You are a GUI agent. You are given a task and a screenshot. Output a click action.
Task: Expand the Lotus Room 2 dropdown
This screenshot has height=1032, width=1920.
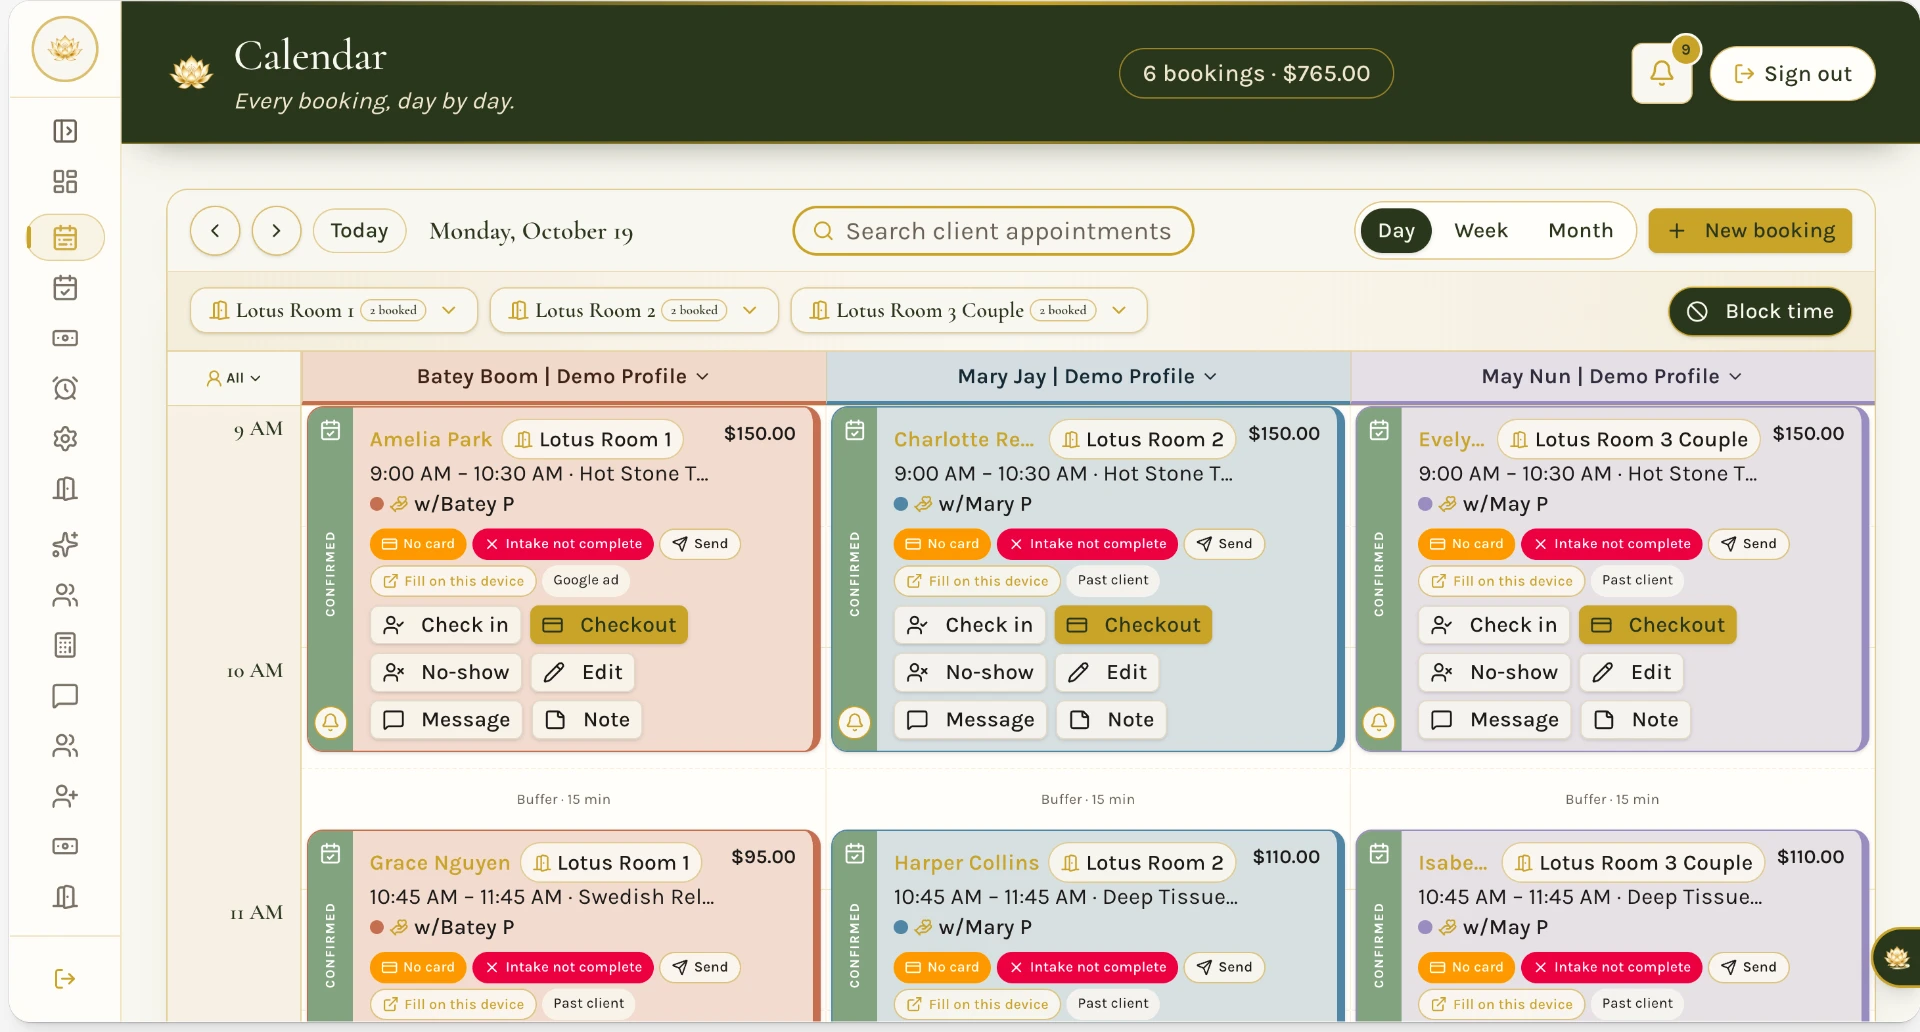(x=634, y=311)
